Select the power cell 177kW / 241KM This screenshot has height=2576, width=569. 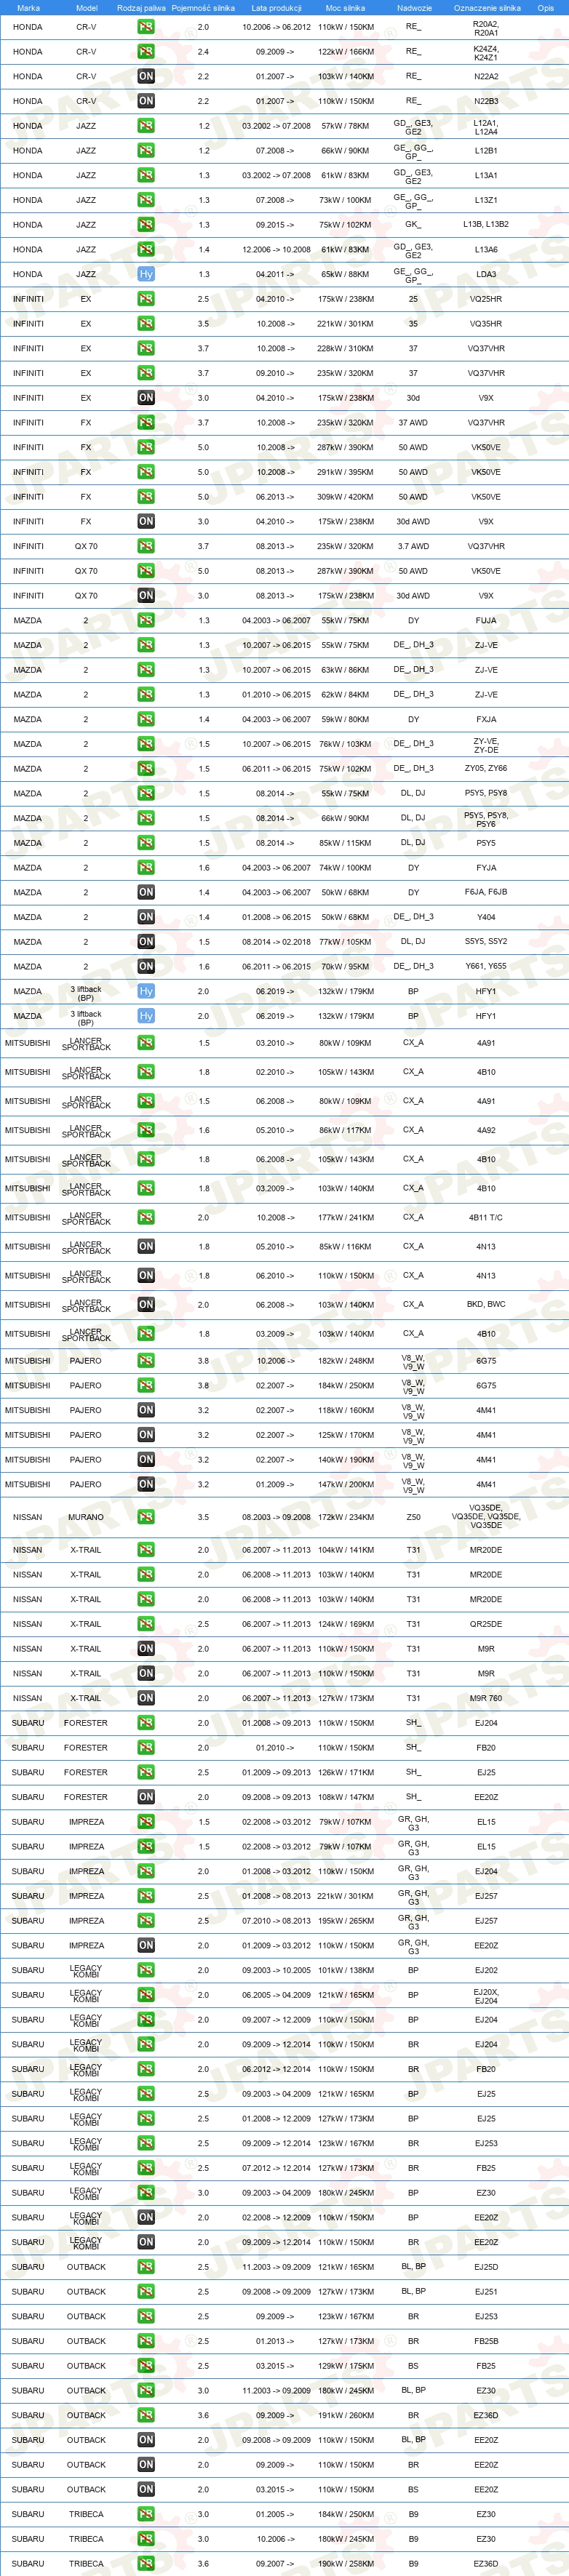(x=346, y=1218)
